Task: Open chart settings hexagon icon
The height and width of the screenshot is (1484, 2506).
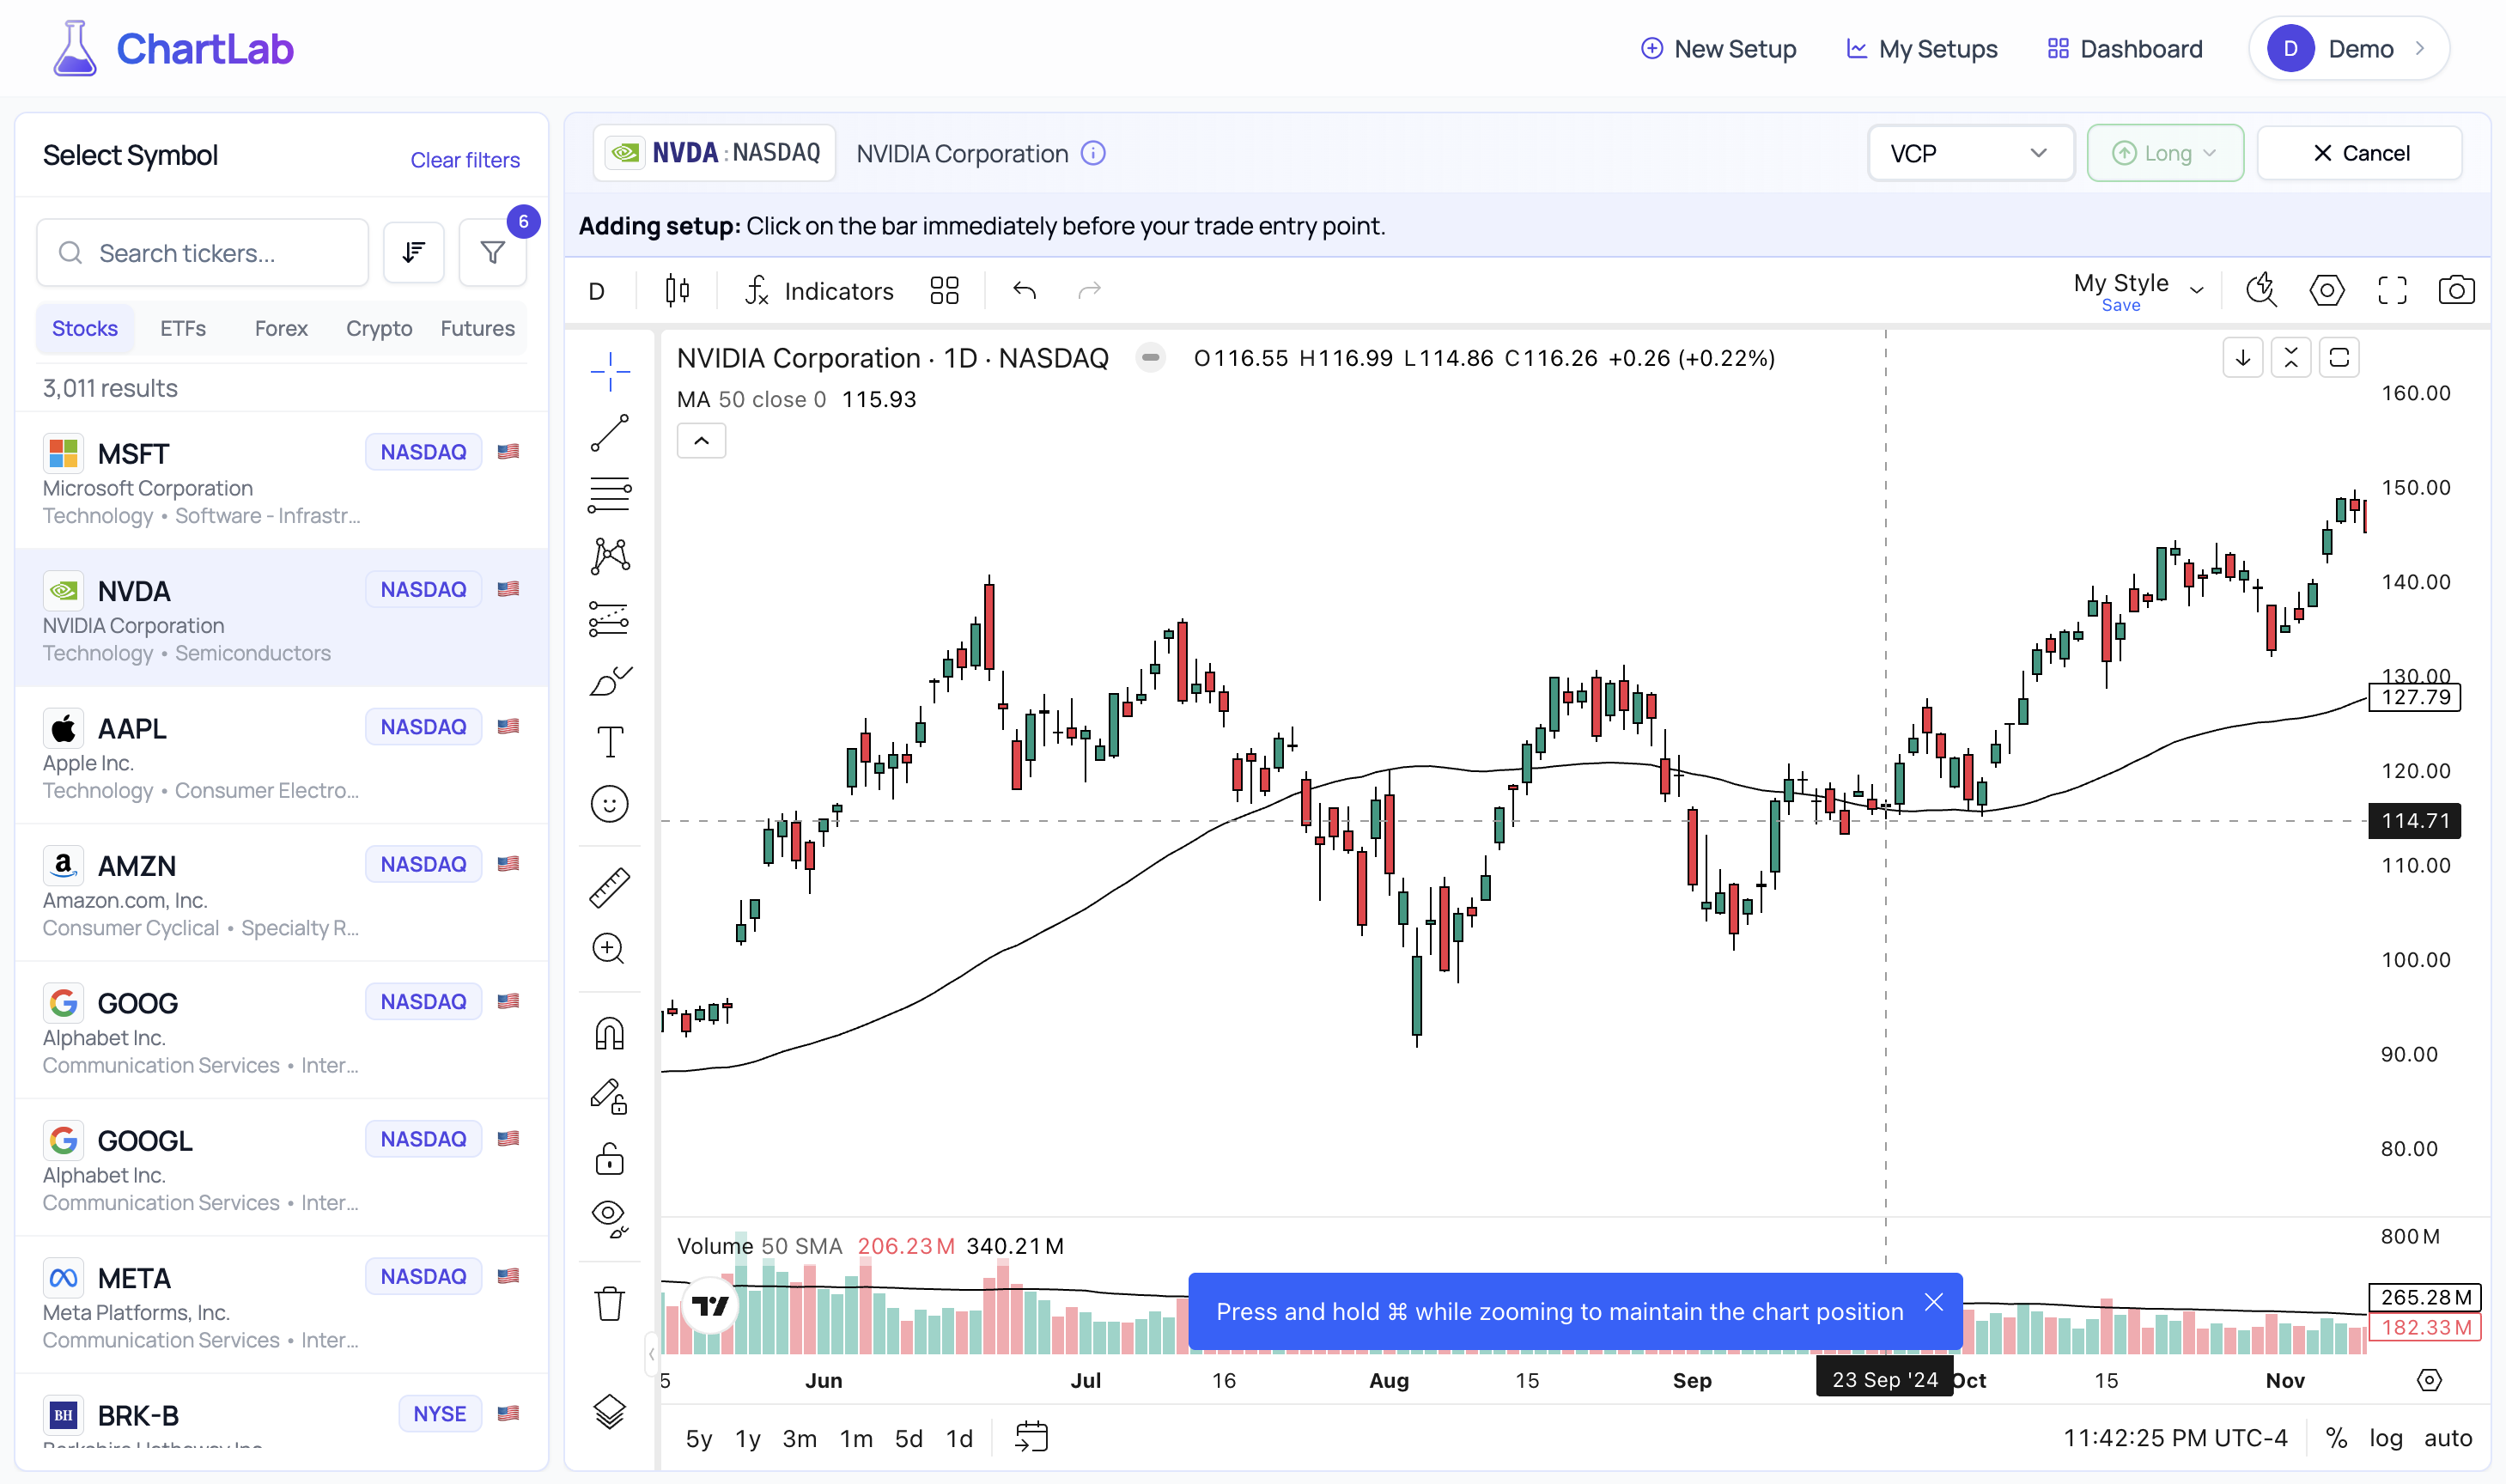Action: pyautogui.click(x=2327, y=290)
